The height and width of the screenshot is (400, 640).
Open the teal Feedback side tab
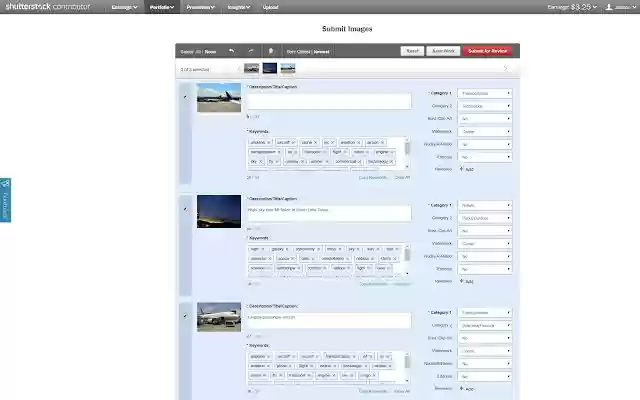(x=5, y=200)
